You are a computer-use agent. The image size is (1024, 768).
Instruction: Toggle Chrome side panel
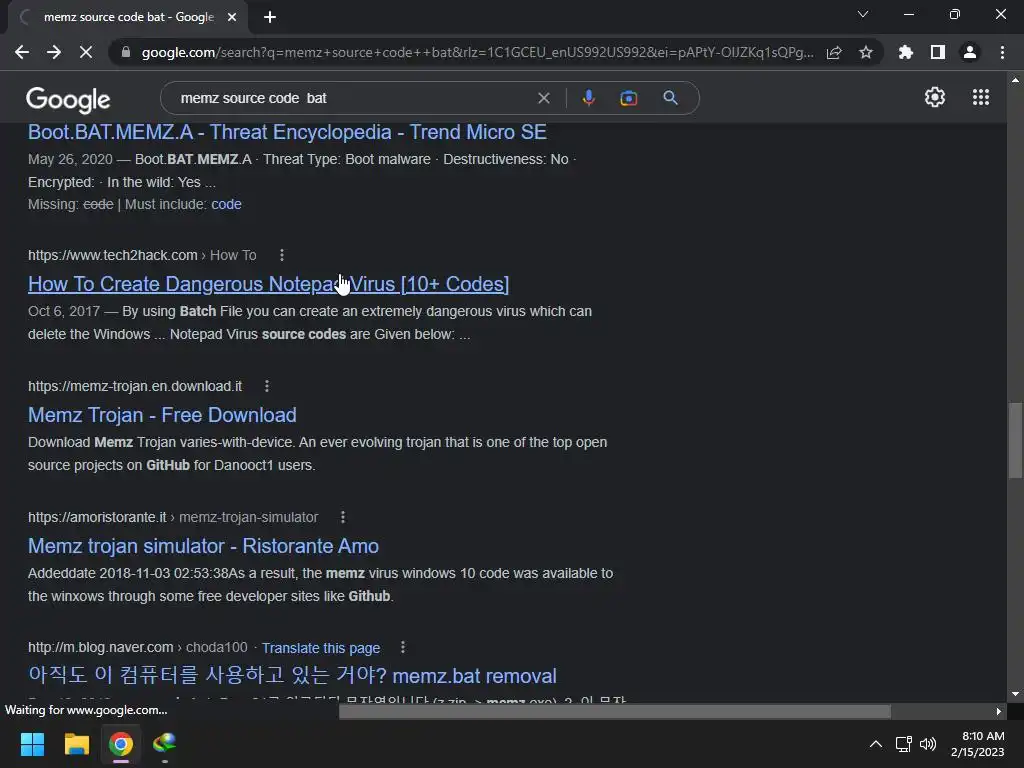[938, 52]
